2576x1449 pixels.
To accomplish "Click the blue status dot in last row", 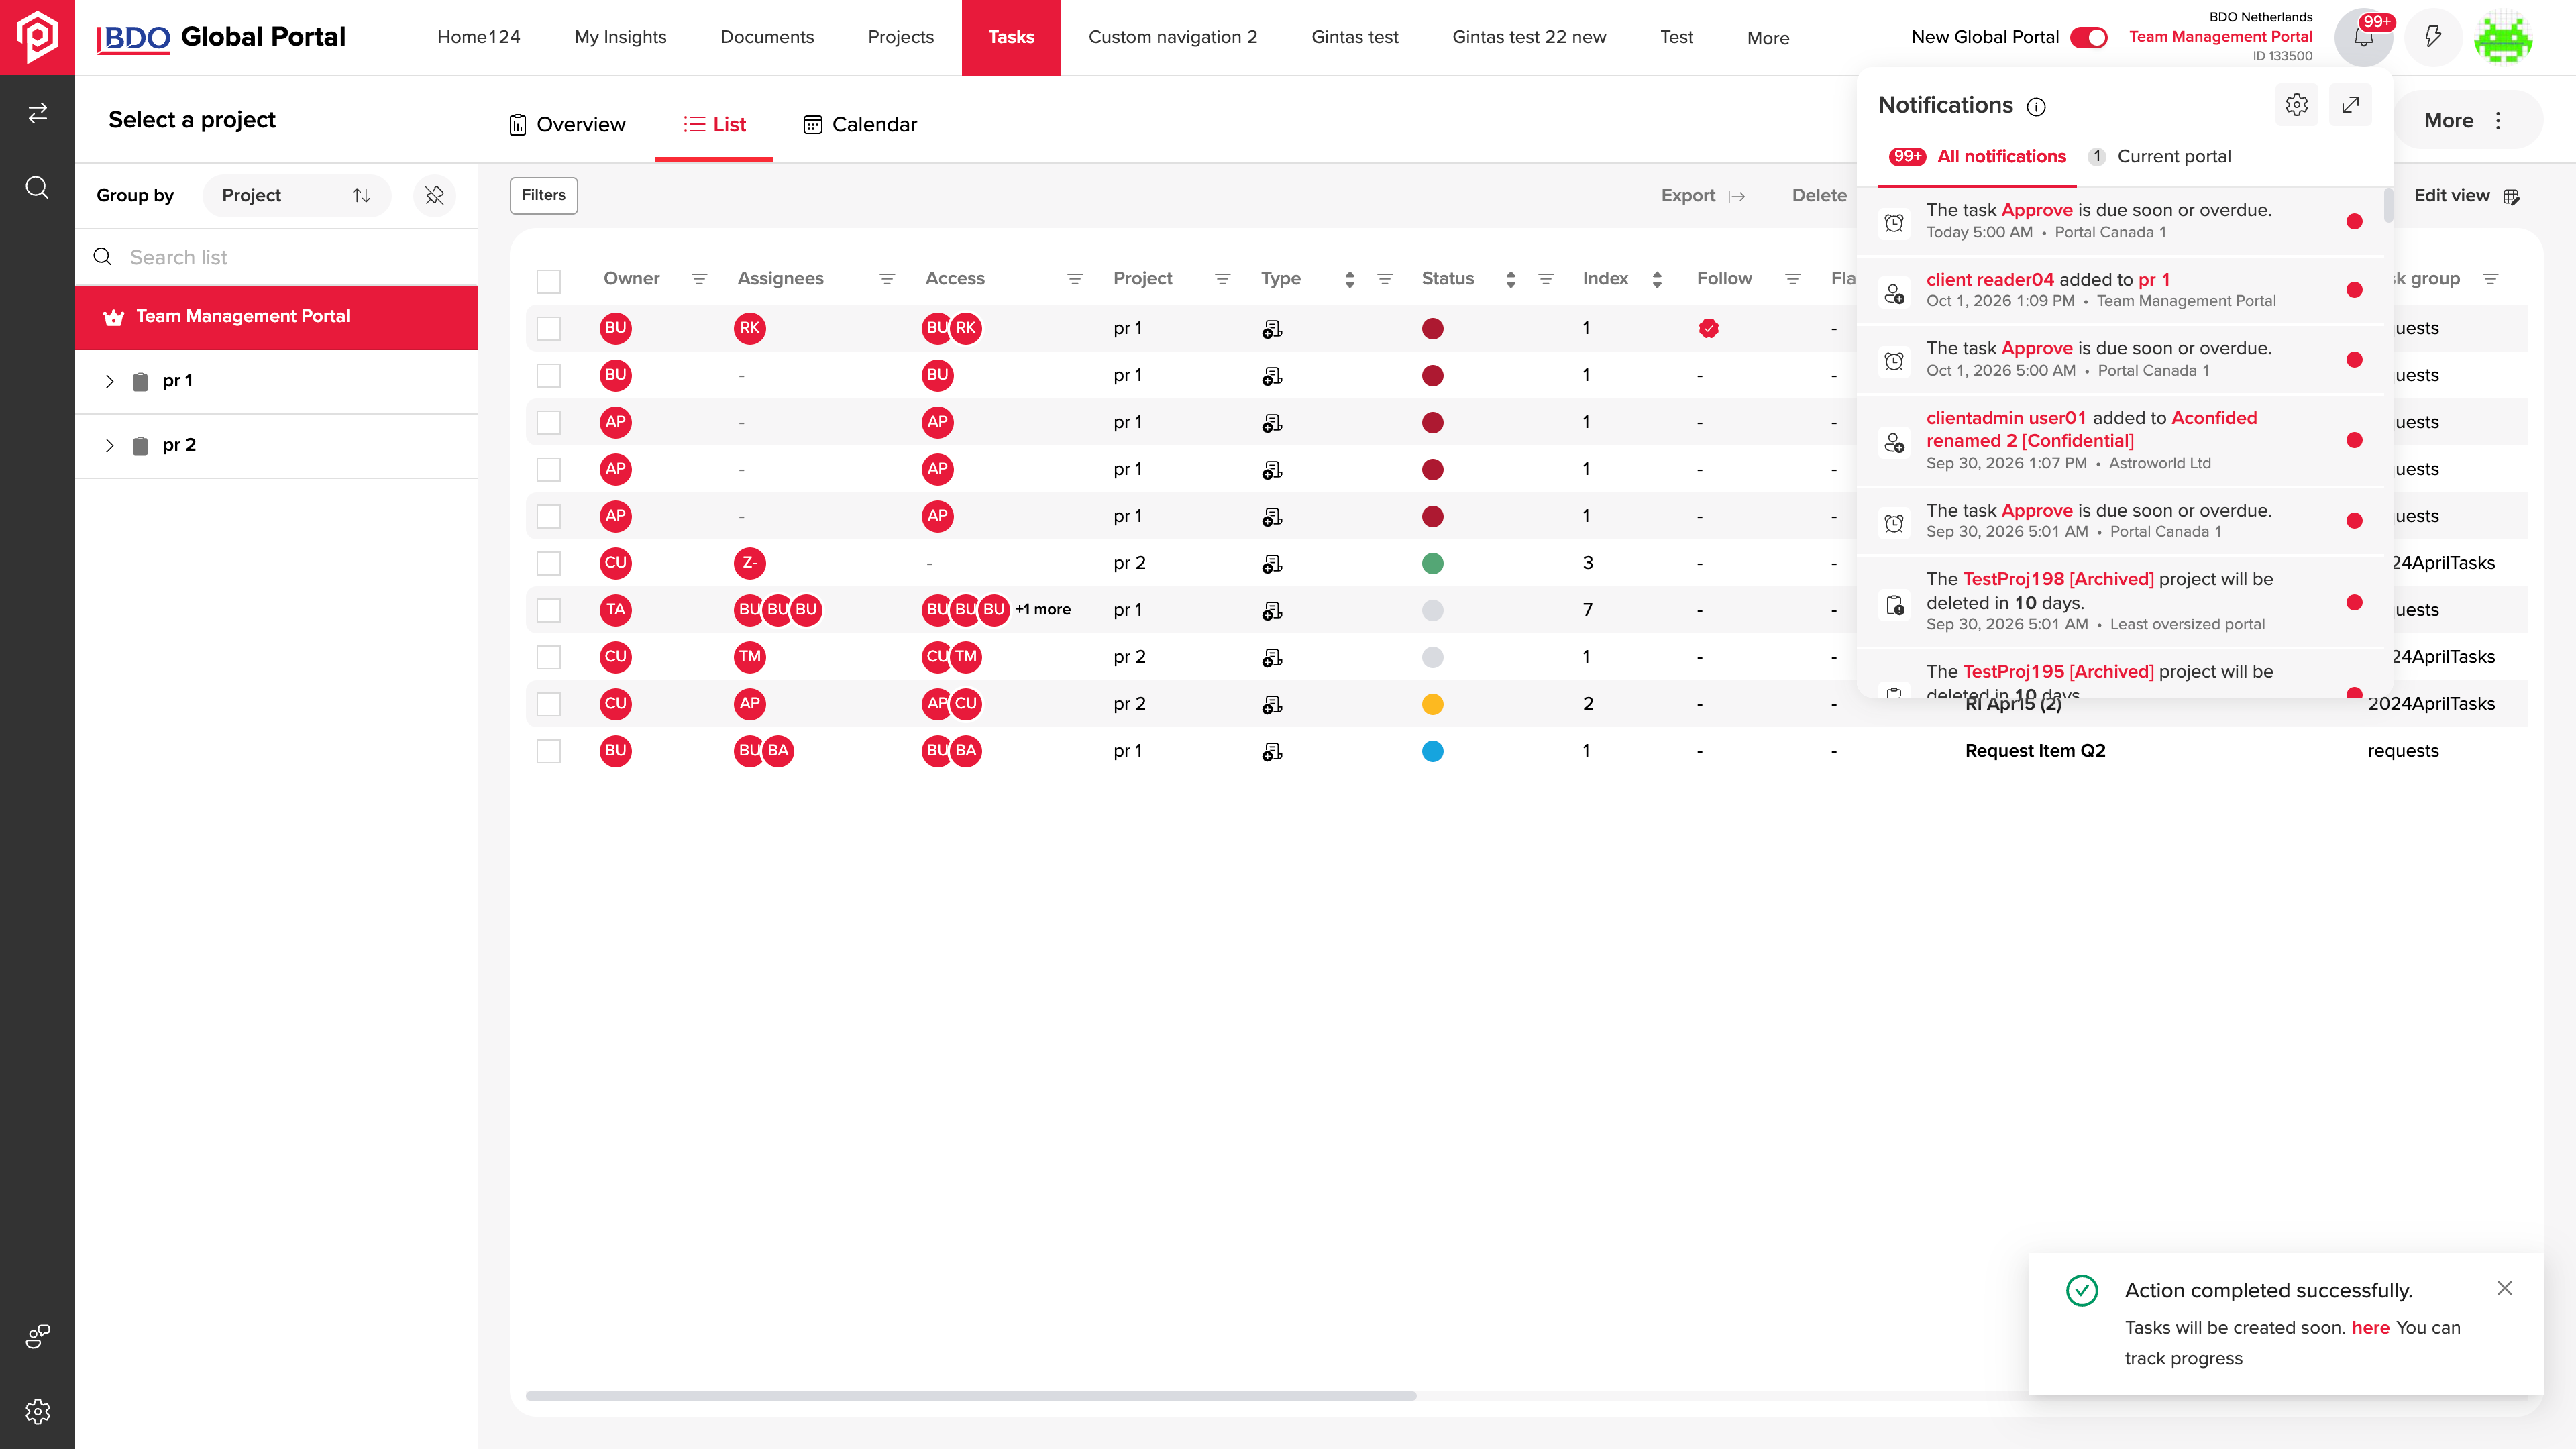I will 1432,751.
